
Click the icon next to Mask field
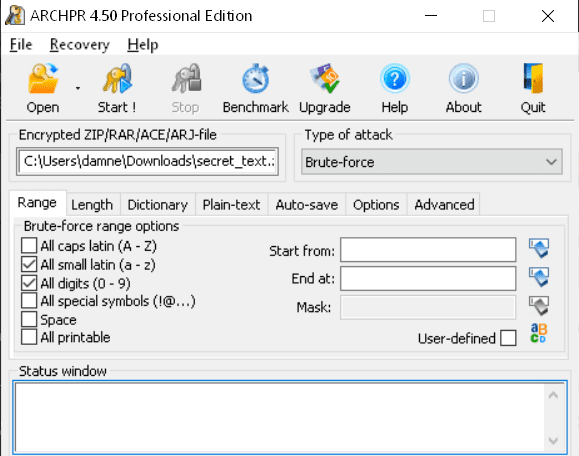(539, 306)
